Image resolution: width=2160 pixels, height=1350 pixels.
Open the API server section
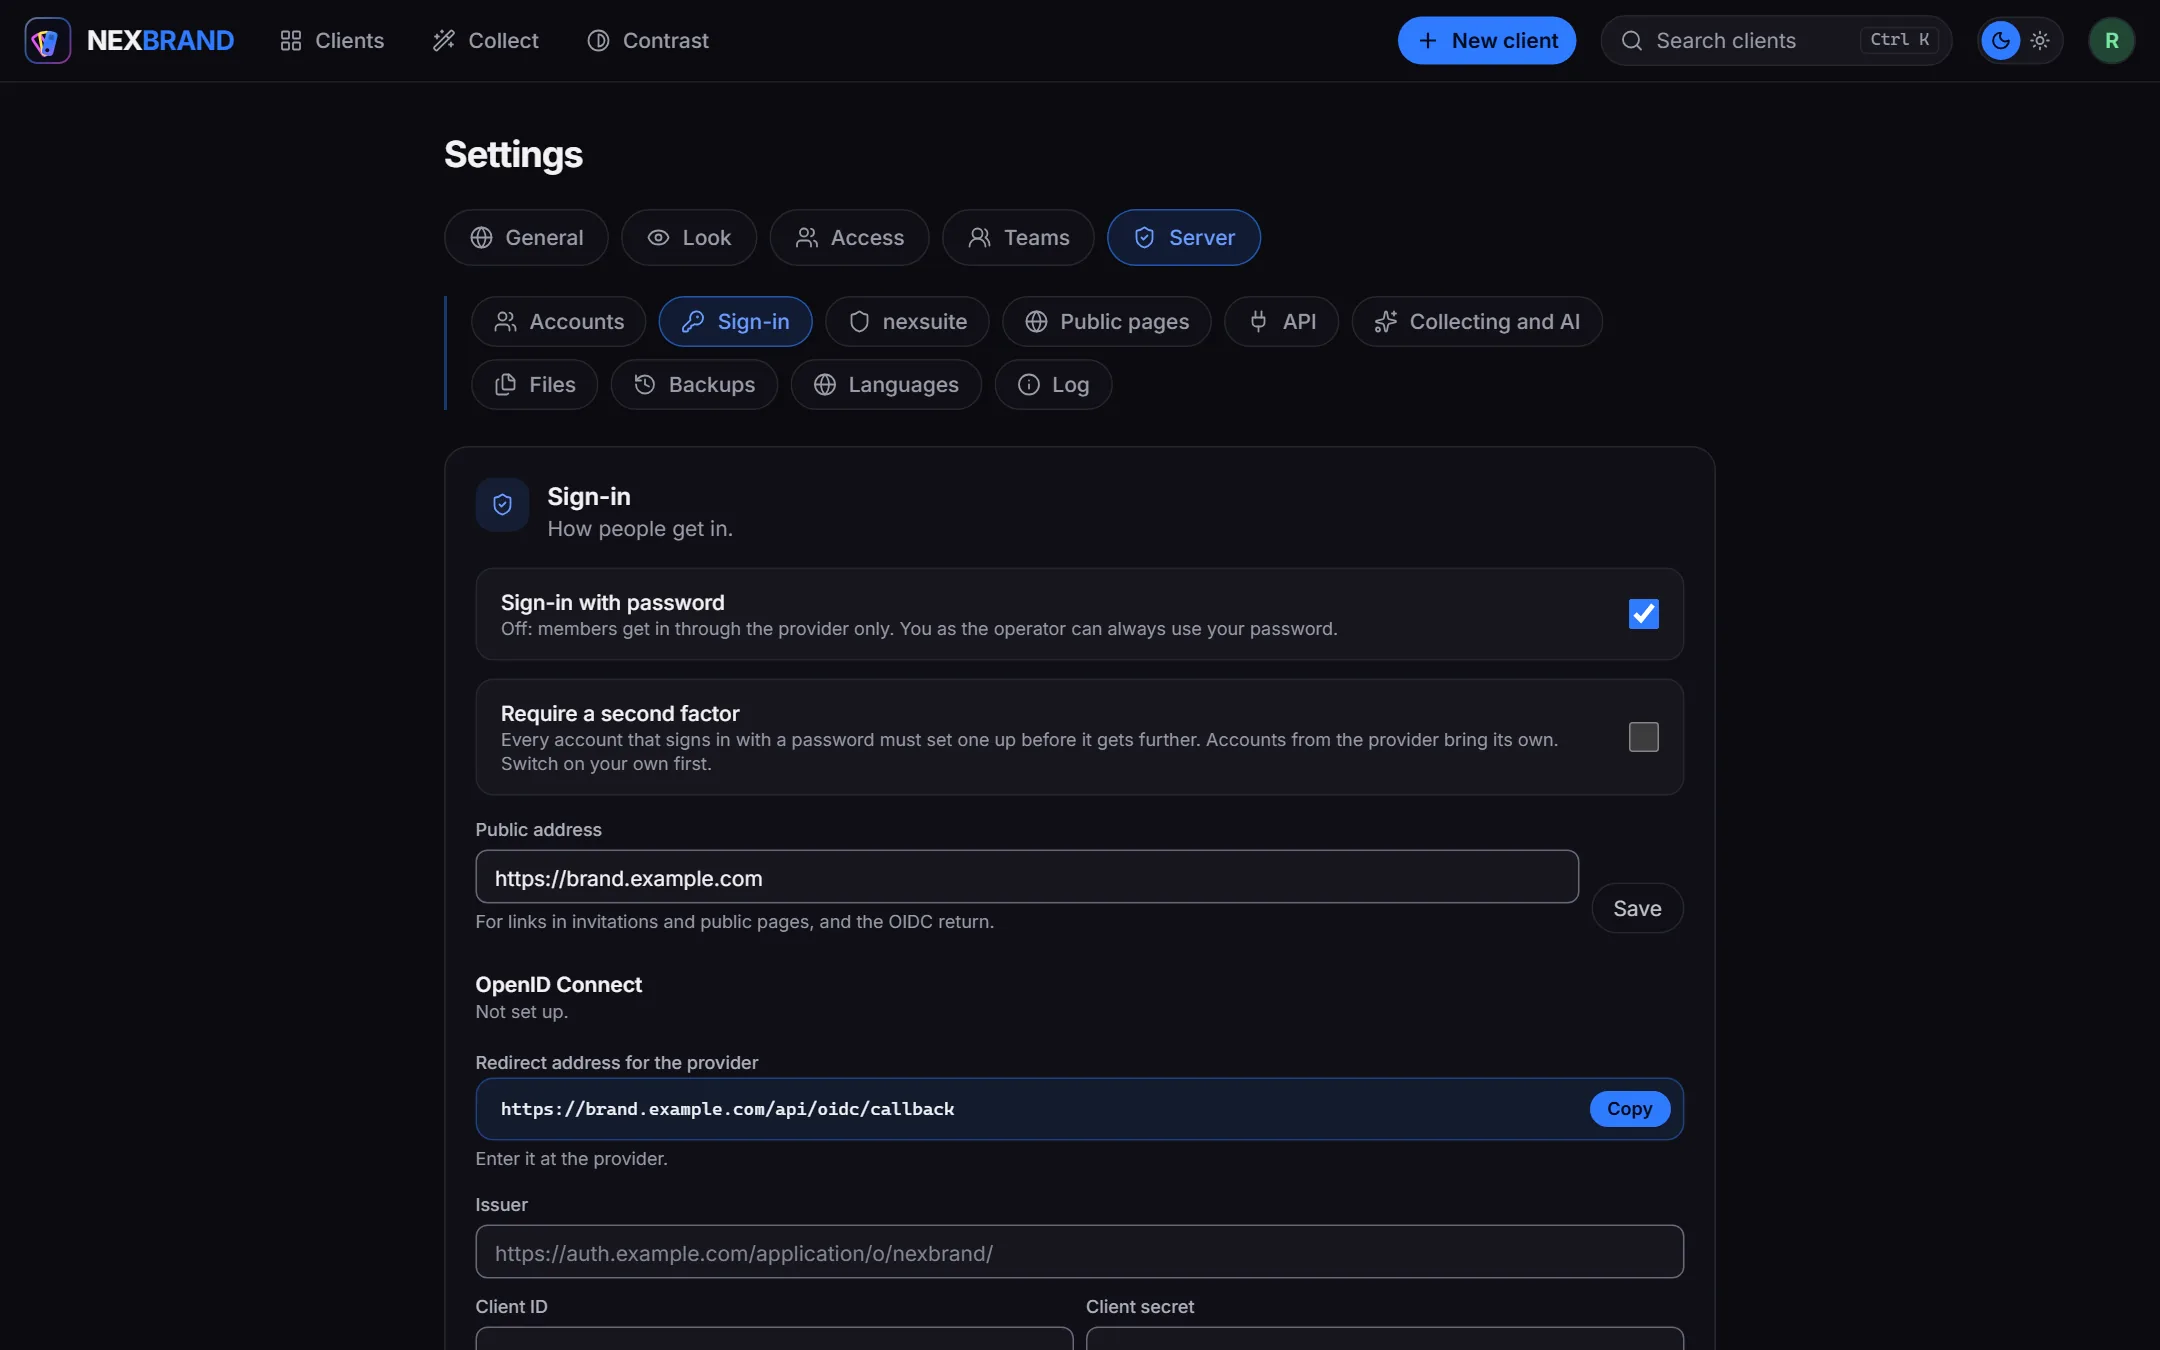[x=1281, y=321]
